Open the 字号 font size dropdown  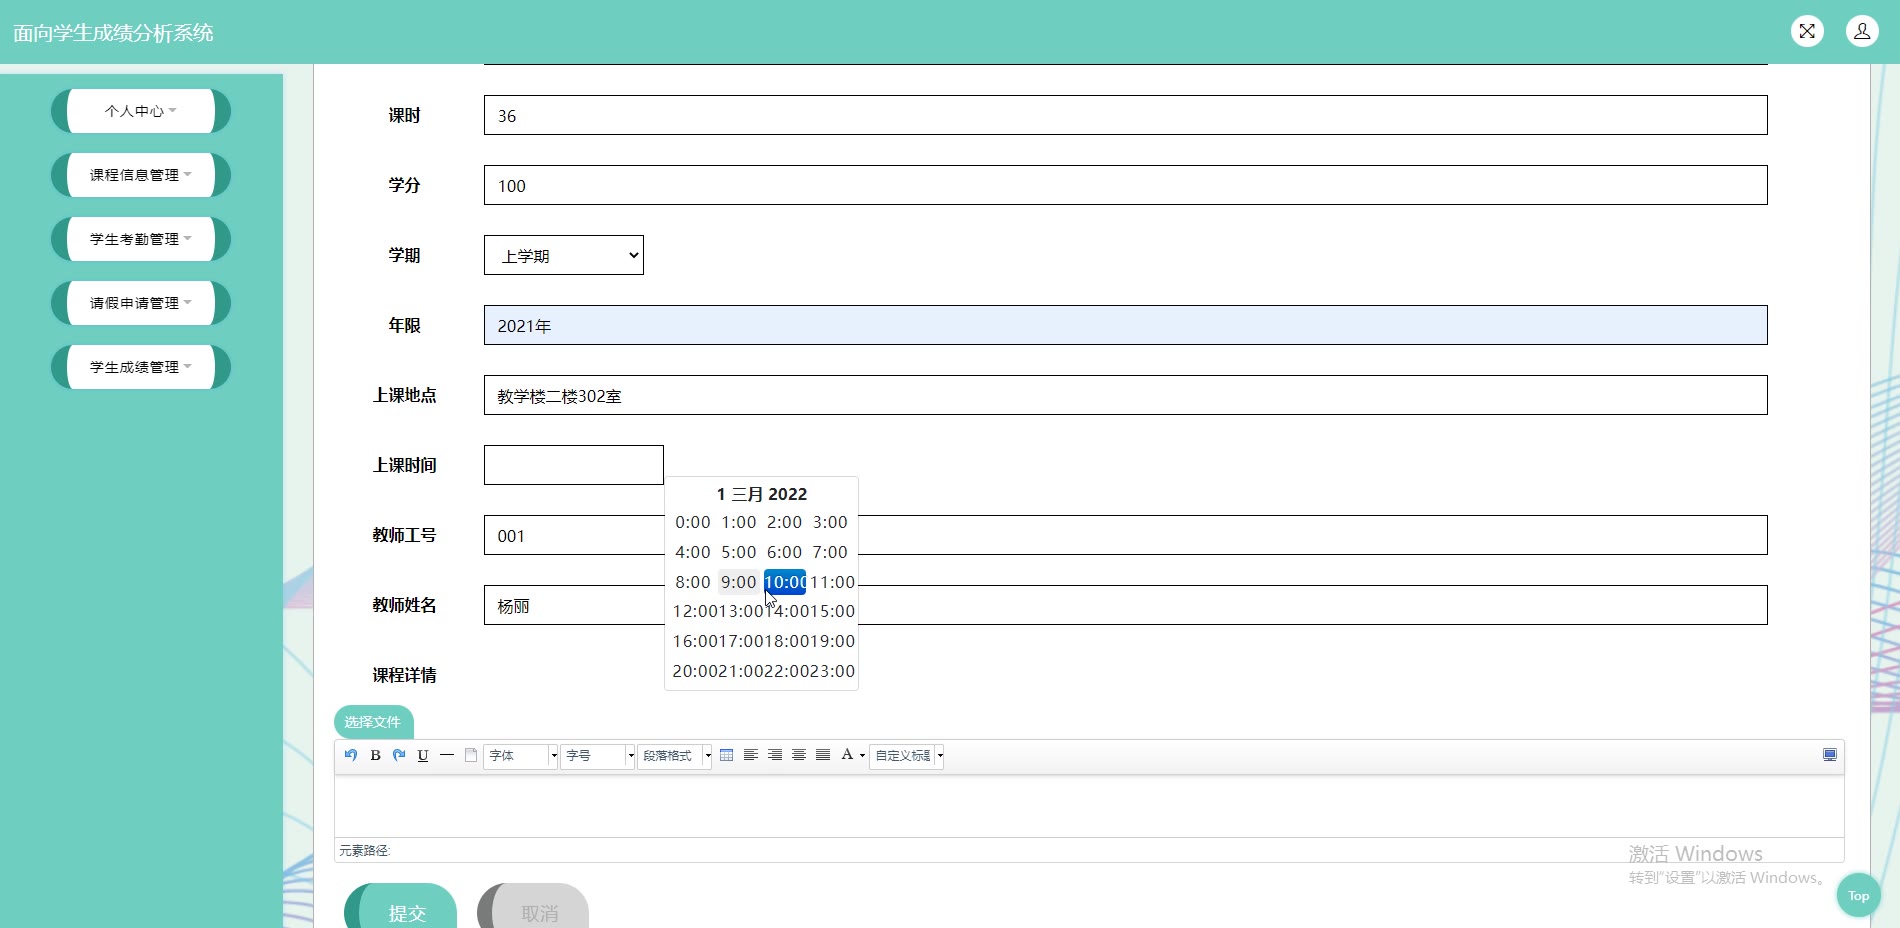point(598,756)
